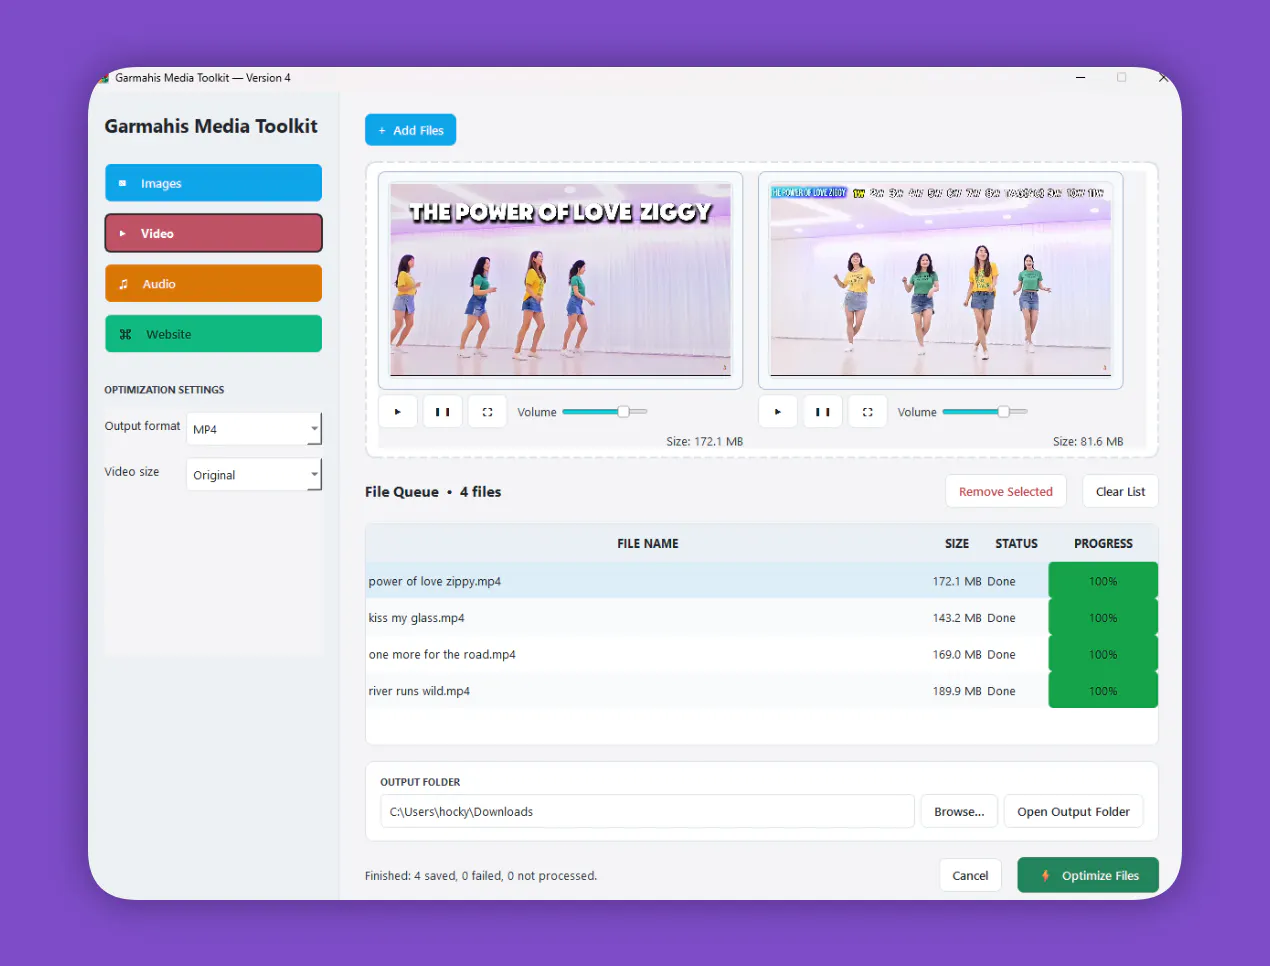1270x966 pixels.
Task: Click the Add Files button
Action: (410, 130)
